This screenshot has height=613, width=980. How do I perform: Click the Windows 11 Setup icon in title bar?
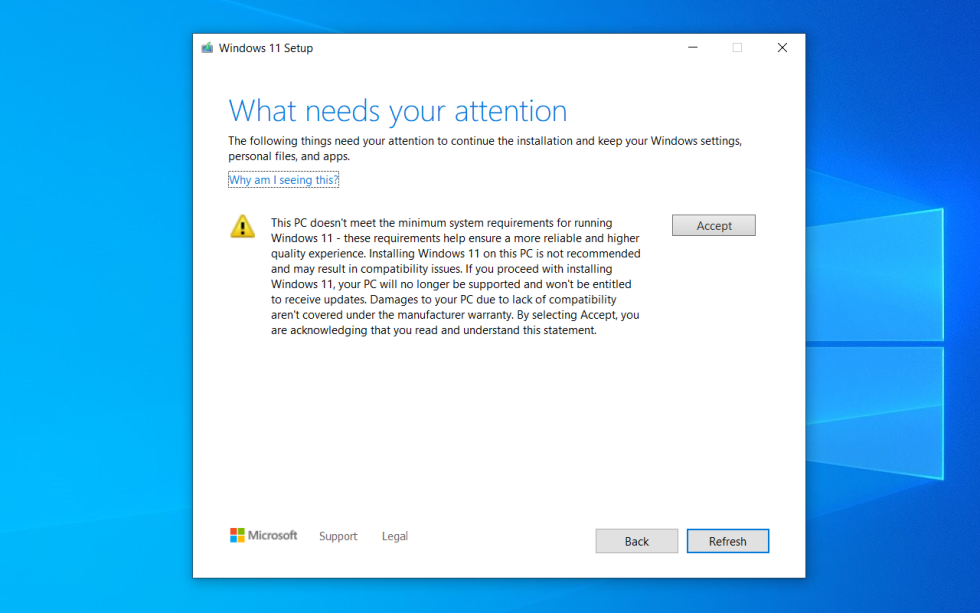(207, 47)
